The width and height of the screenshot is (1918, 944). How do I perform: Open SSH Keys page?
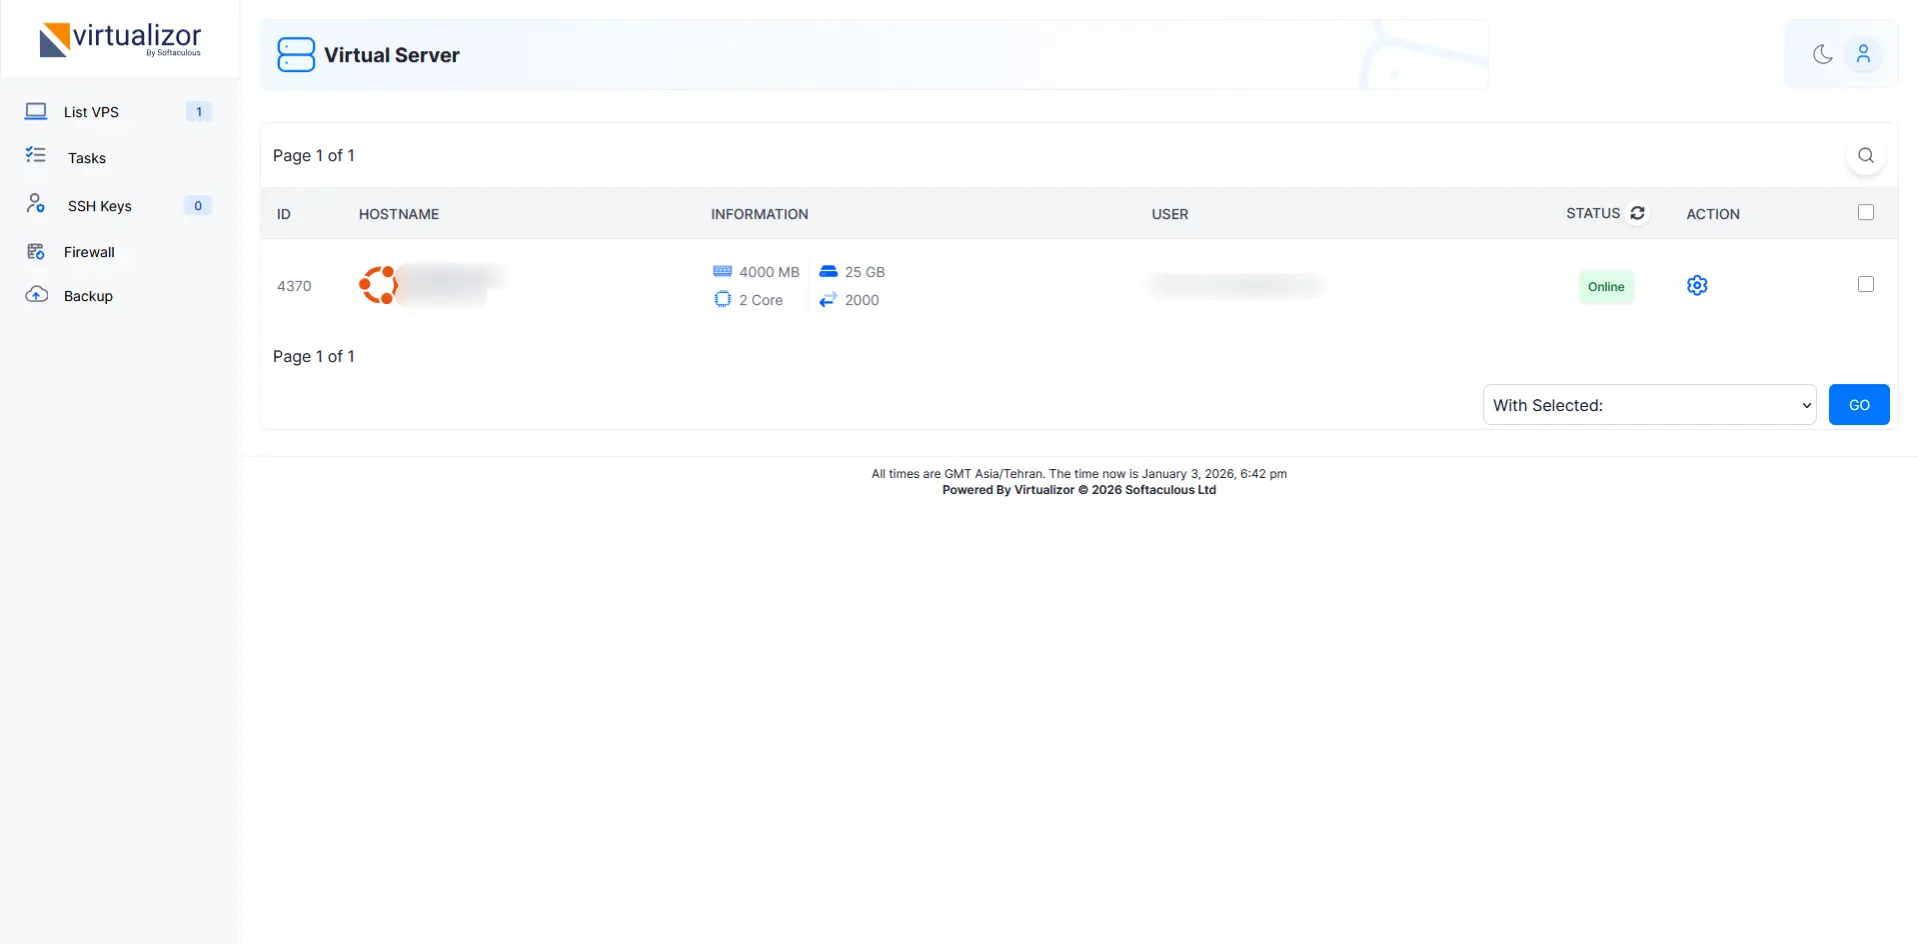click(99, 206)
